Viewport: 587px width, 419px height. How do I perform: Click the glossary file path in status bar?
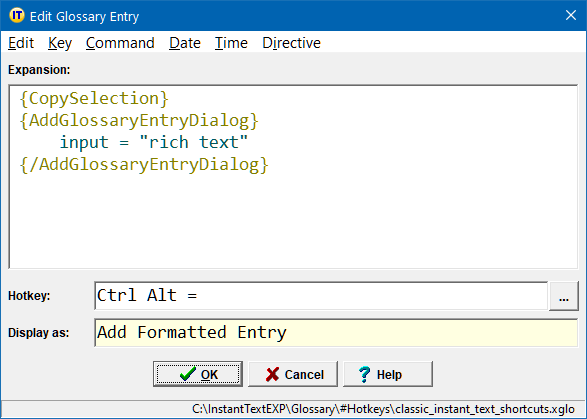pyautogui.click(x=383, y=409)
